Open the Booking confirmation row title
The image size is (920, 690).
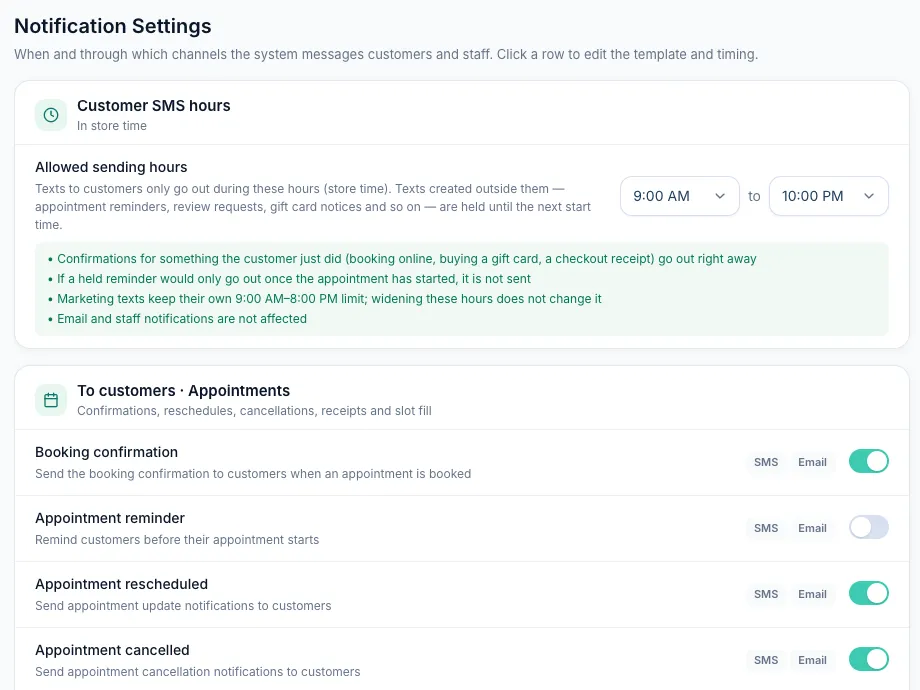106,452
